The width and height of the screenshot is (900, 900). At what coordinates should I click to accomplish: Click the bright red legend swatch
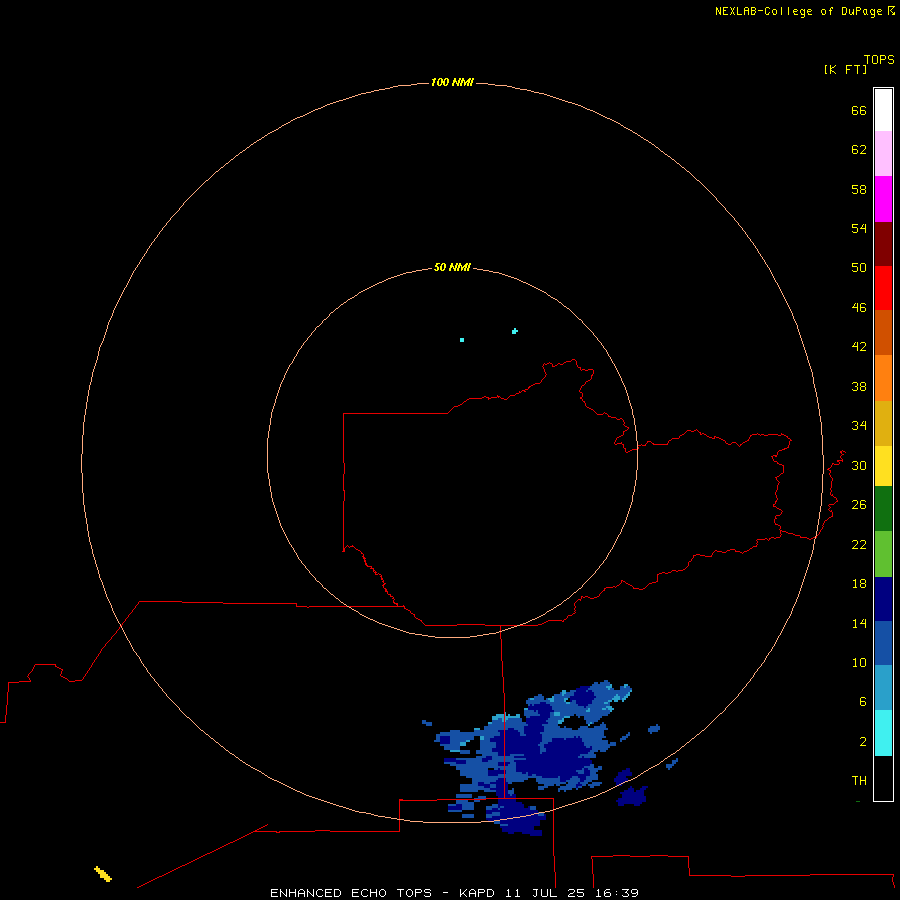click(883, 288)
